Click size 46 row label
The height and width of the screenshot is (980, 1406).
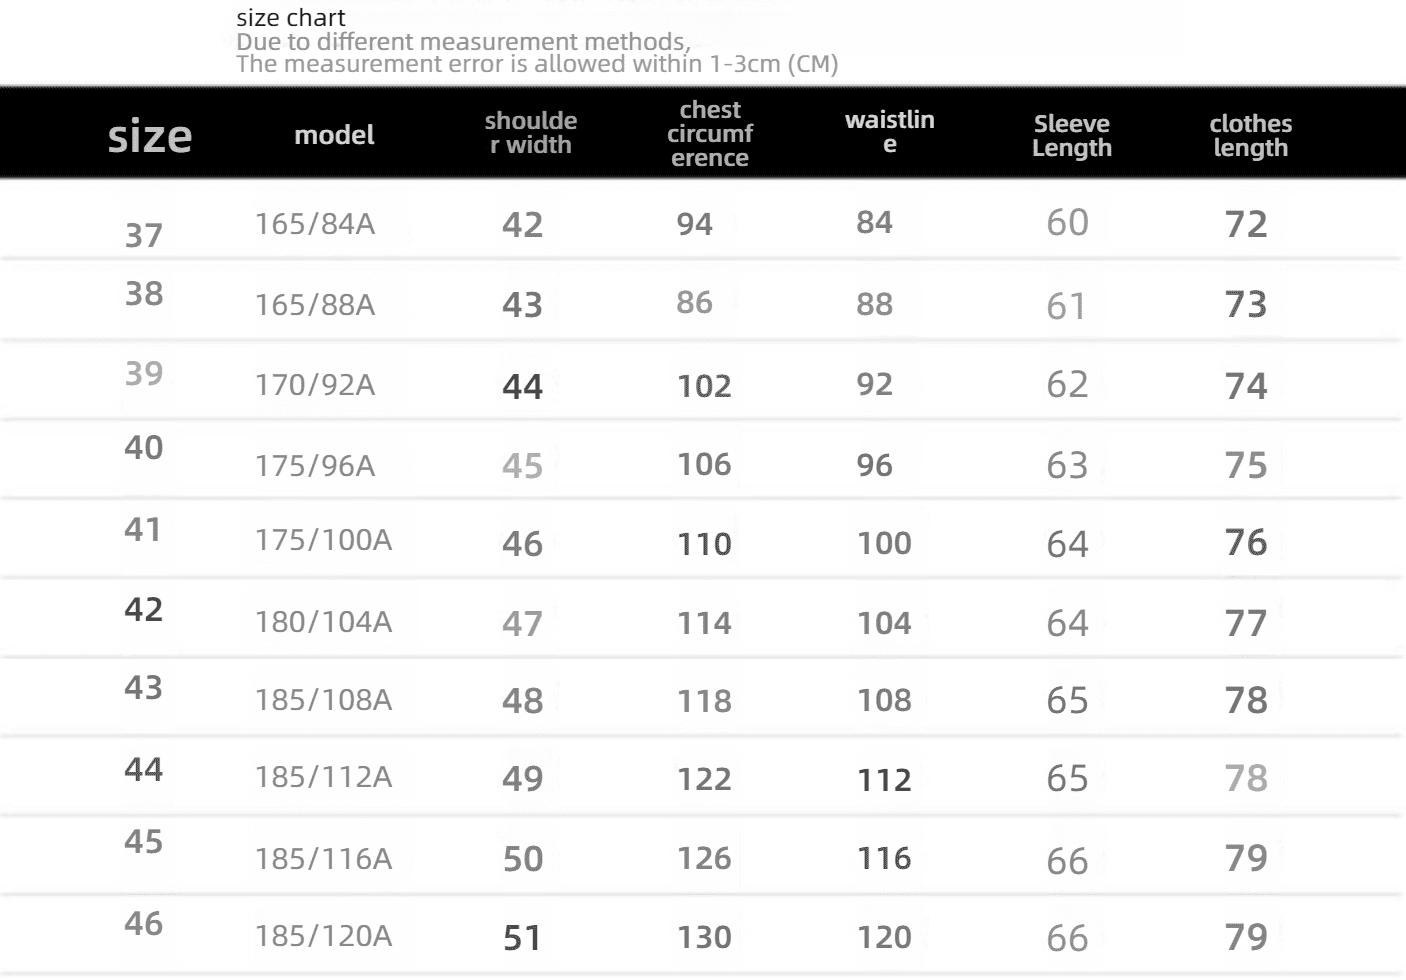[x=144, y=923]
